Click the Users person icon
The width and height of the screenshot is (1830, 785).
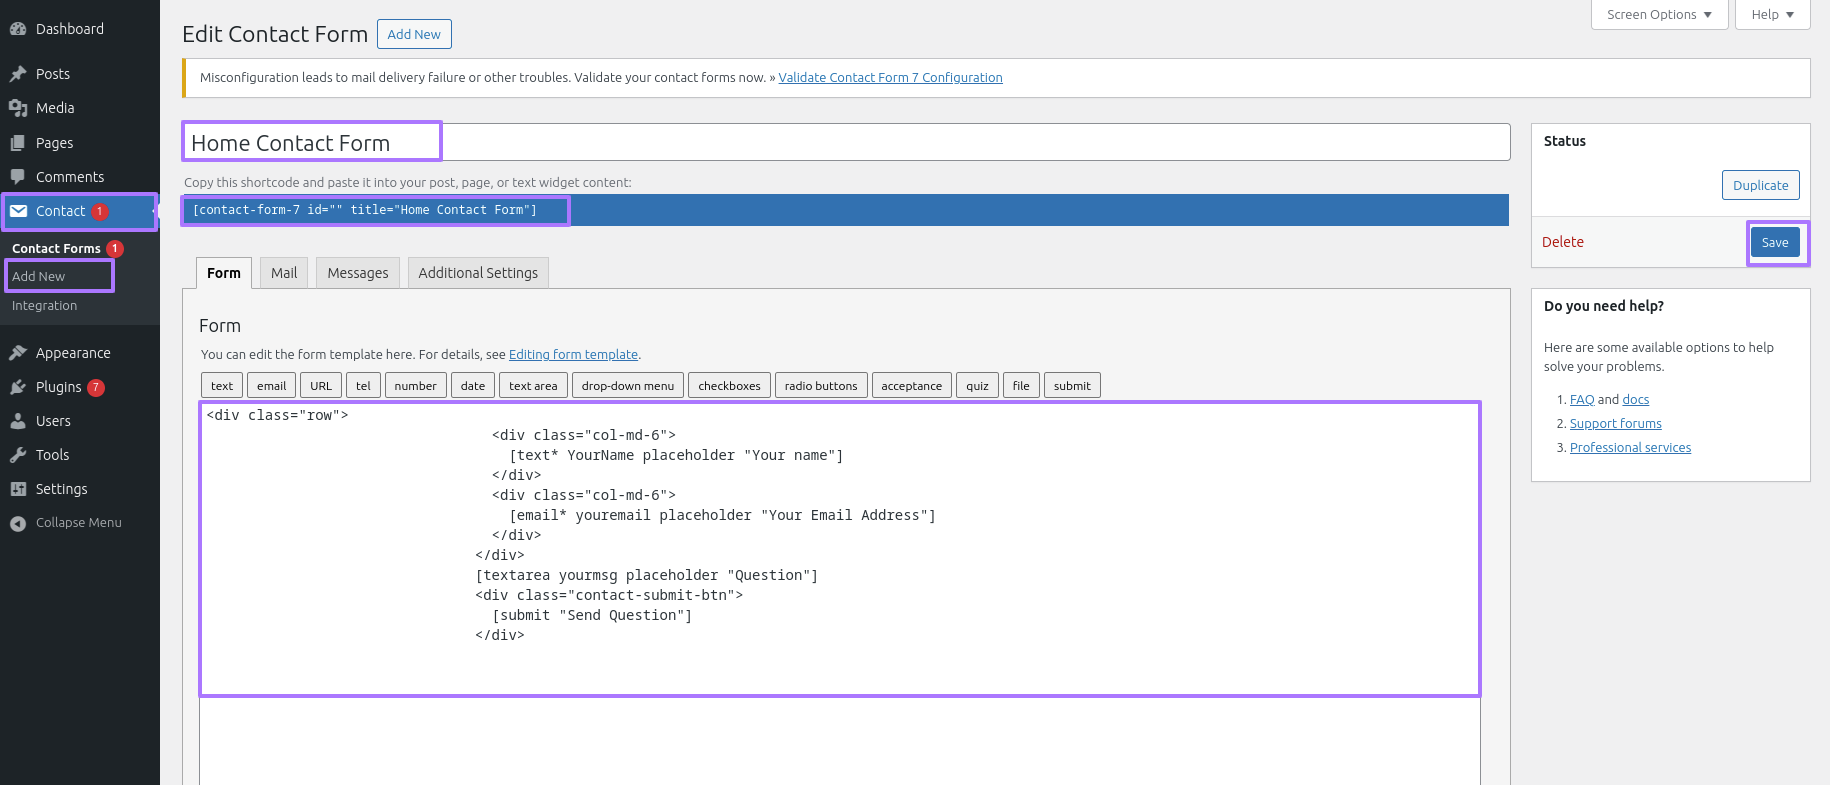(18, 421)
